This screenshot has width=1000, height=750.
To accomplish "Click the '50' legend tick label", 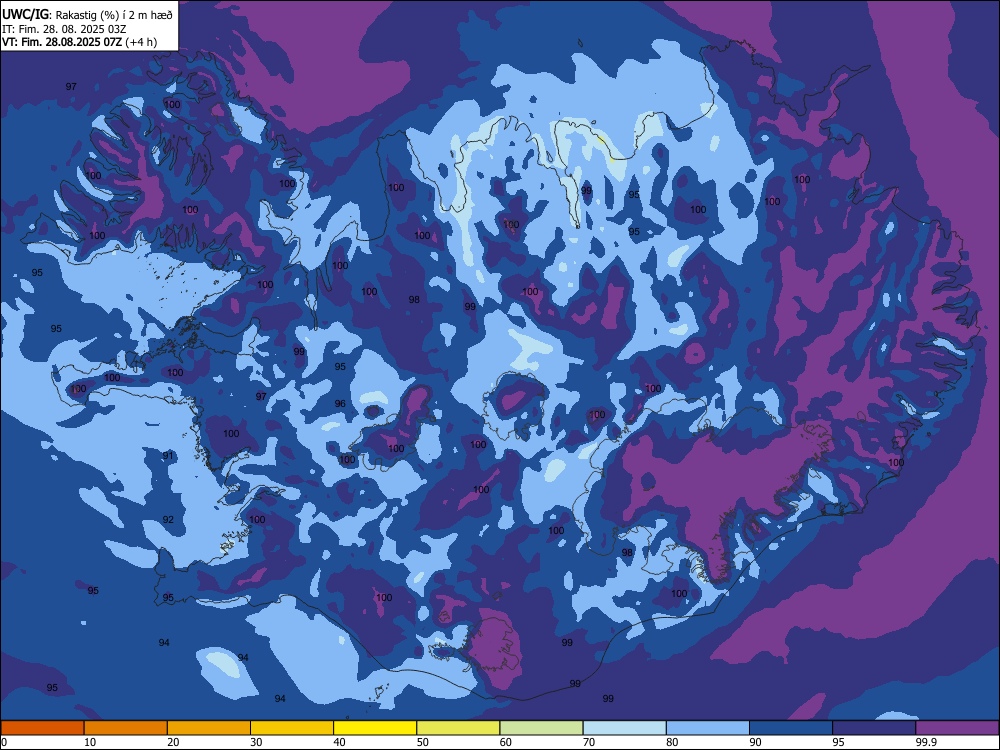I will (x=422, y=742).
